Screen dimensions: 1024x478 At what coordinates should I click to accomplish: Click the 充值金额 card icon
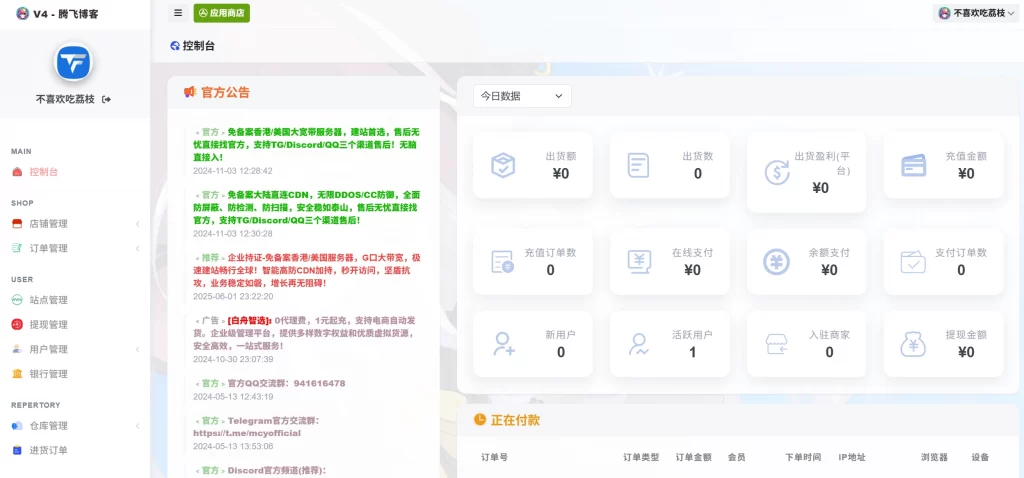(914, 165)
